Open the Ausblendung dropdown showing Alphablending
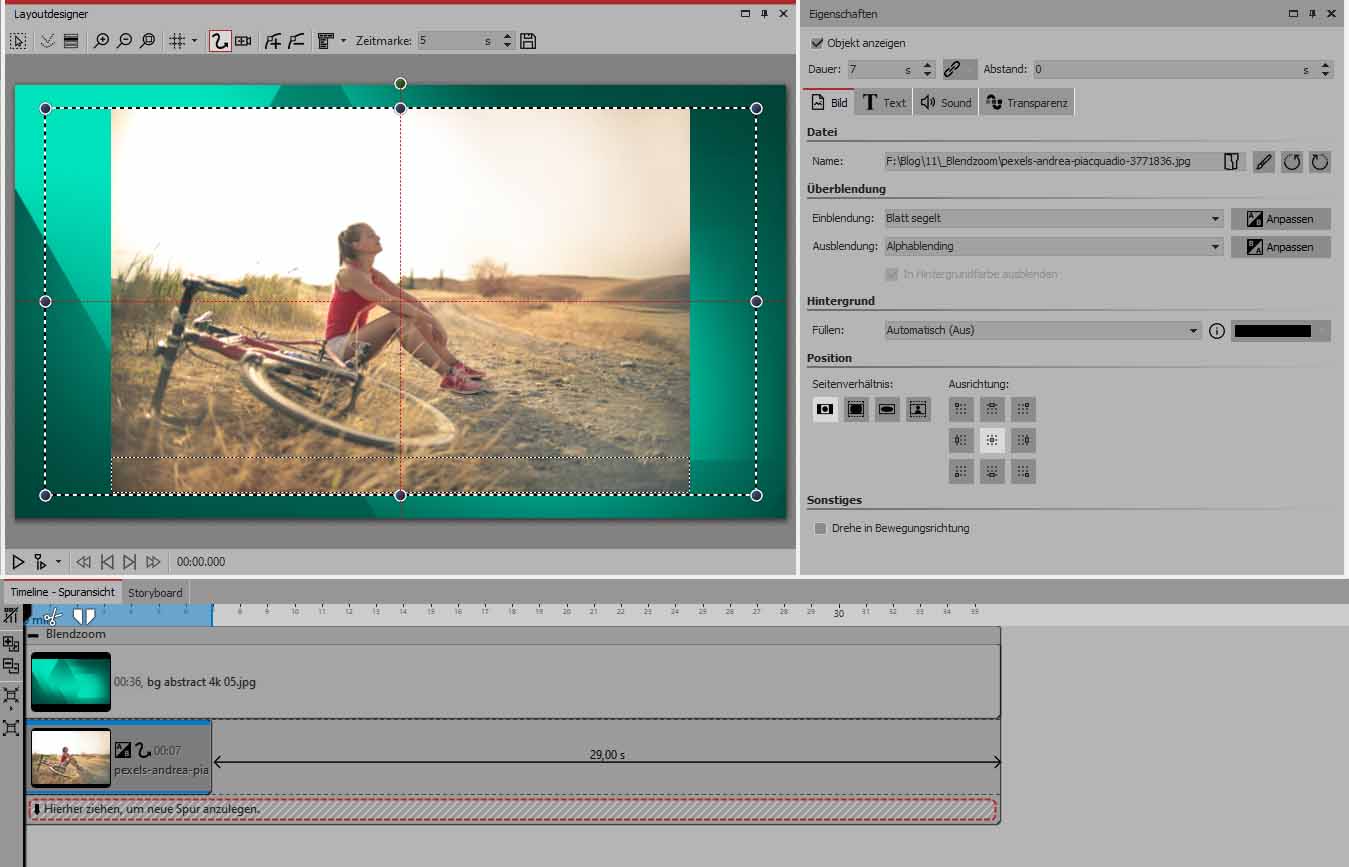The image size is (1349, 867). [x=1053, y=246]
